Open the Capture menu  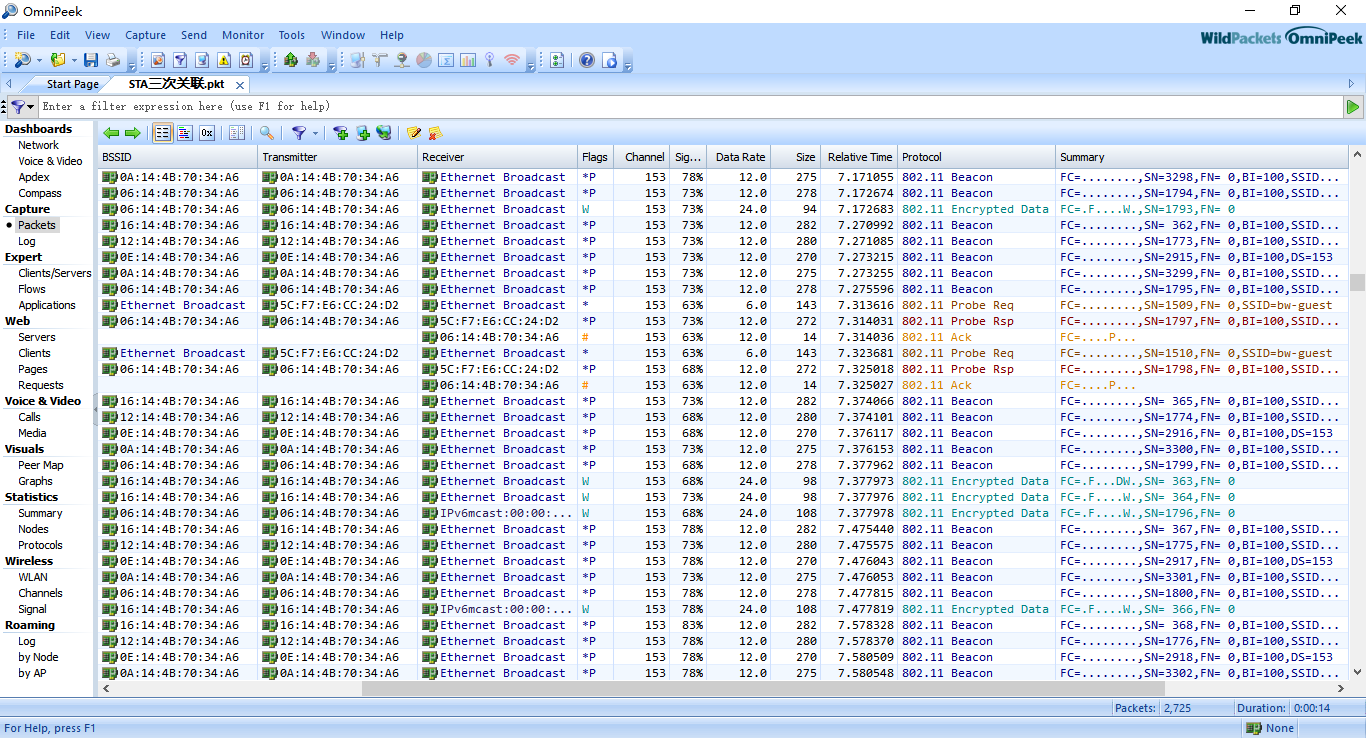coord(145,35)
